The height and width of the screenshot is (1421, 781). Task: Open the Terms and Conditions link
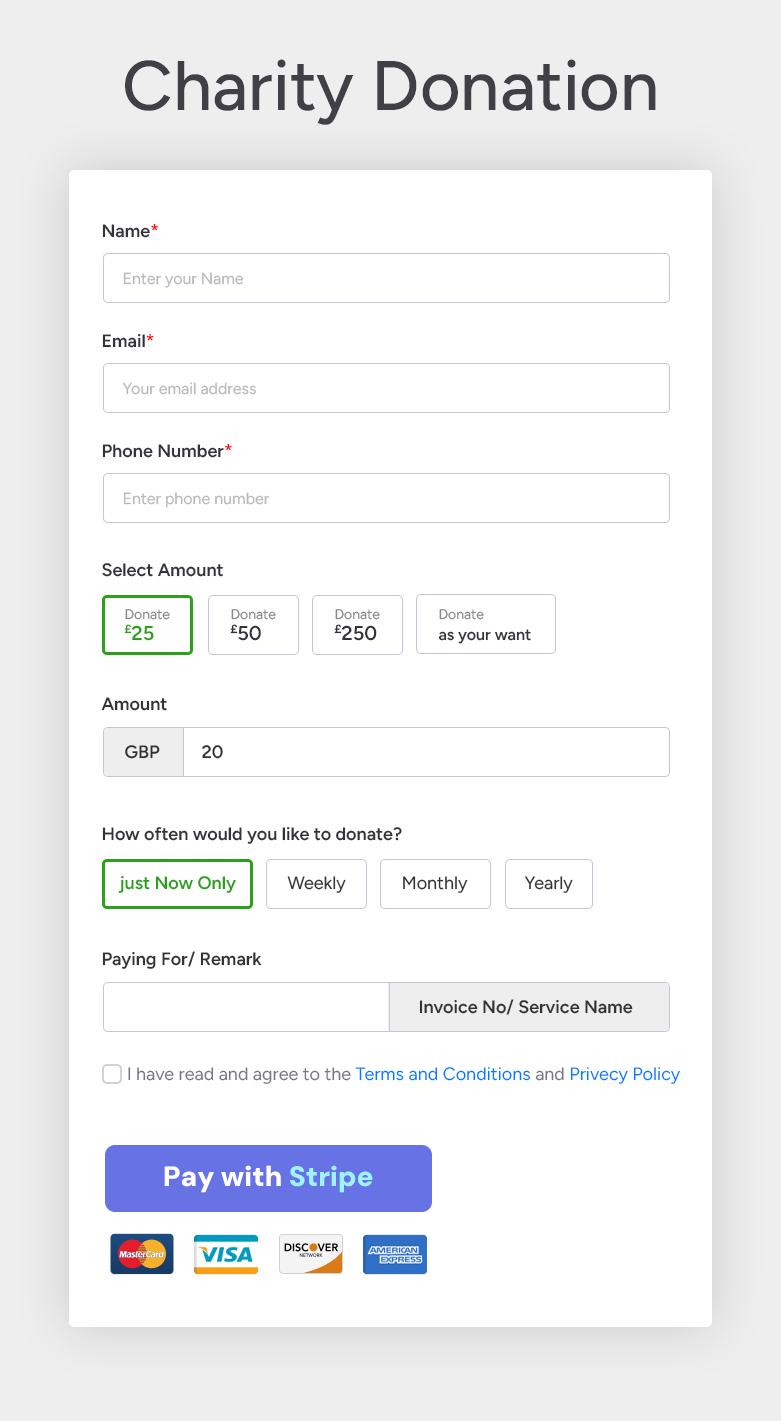[443, 1074]
